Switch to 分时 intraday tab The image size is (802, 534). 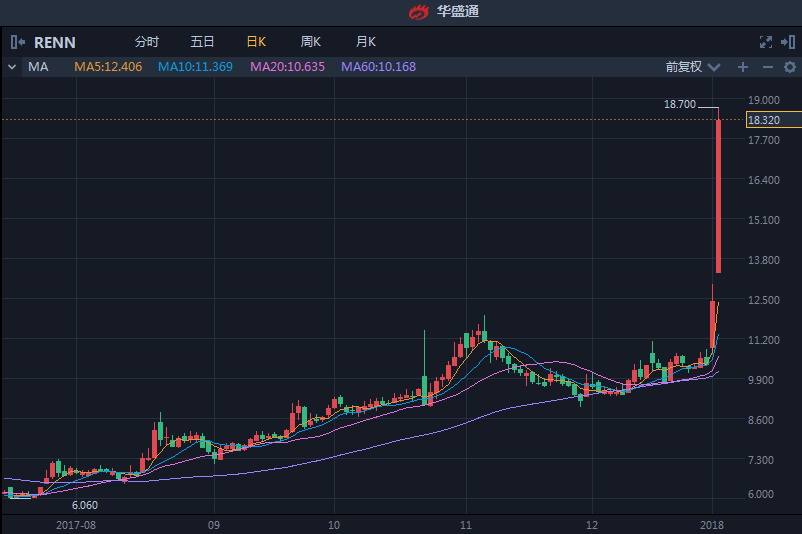point(146,42)
